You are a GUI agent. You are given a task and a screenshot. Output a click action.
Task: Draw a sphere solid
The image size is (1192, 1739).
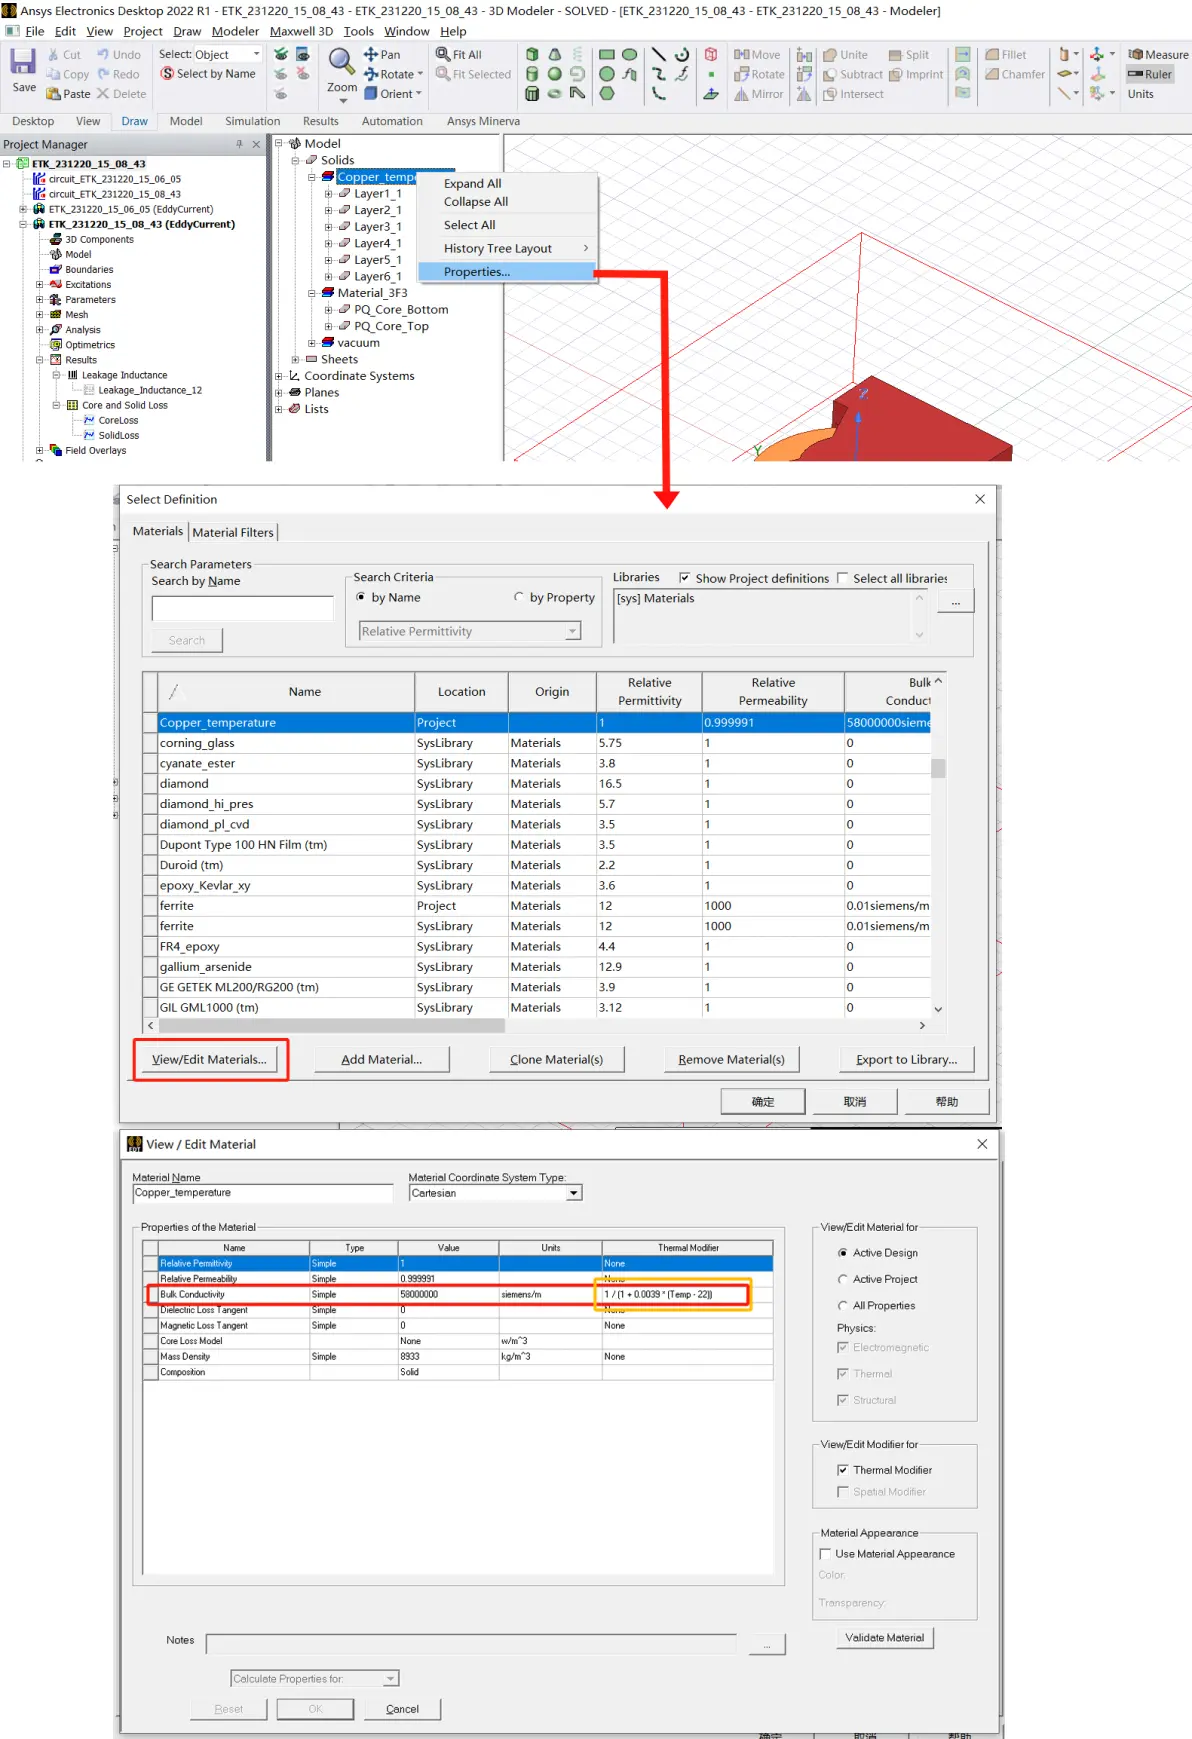point(555,74)
